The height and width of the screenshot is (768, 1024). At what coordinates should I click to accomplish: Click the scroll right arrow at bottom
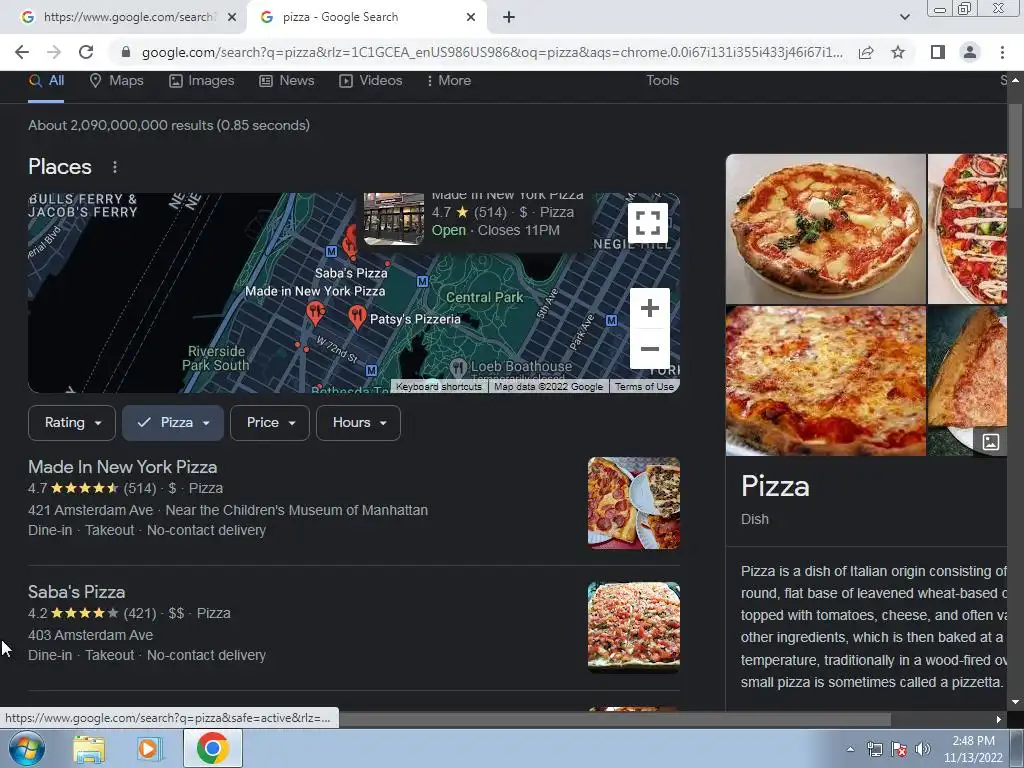[999, 720]
